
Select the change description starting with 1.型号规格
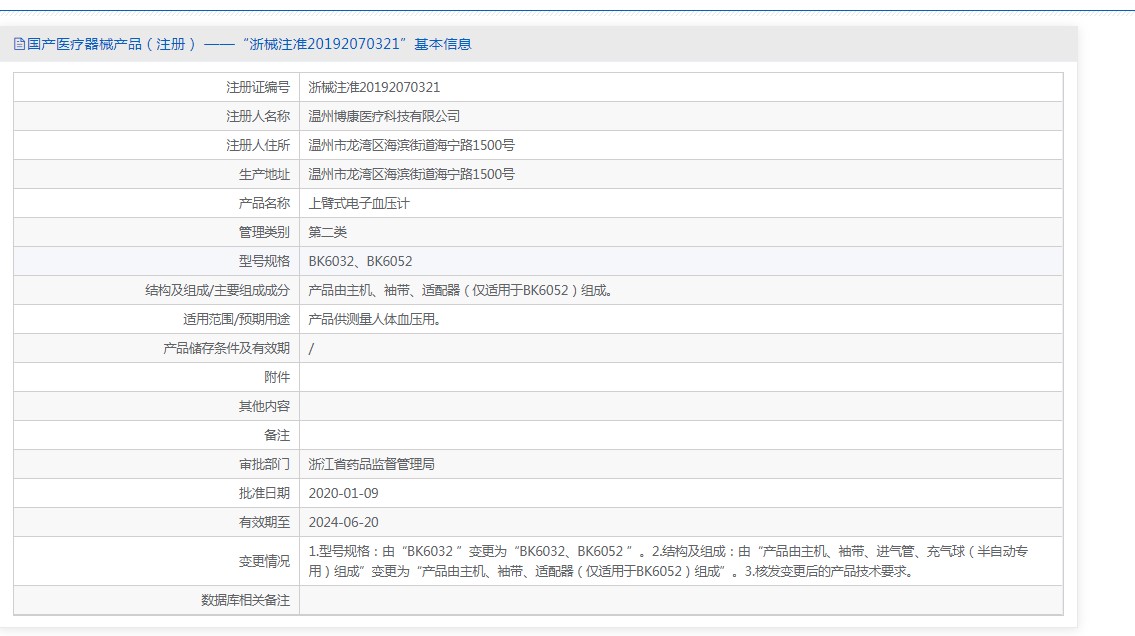click(x=668, y=561)
